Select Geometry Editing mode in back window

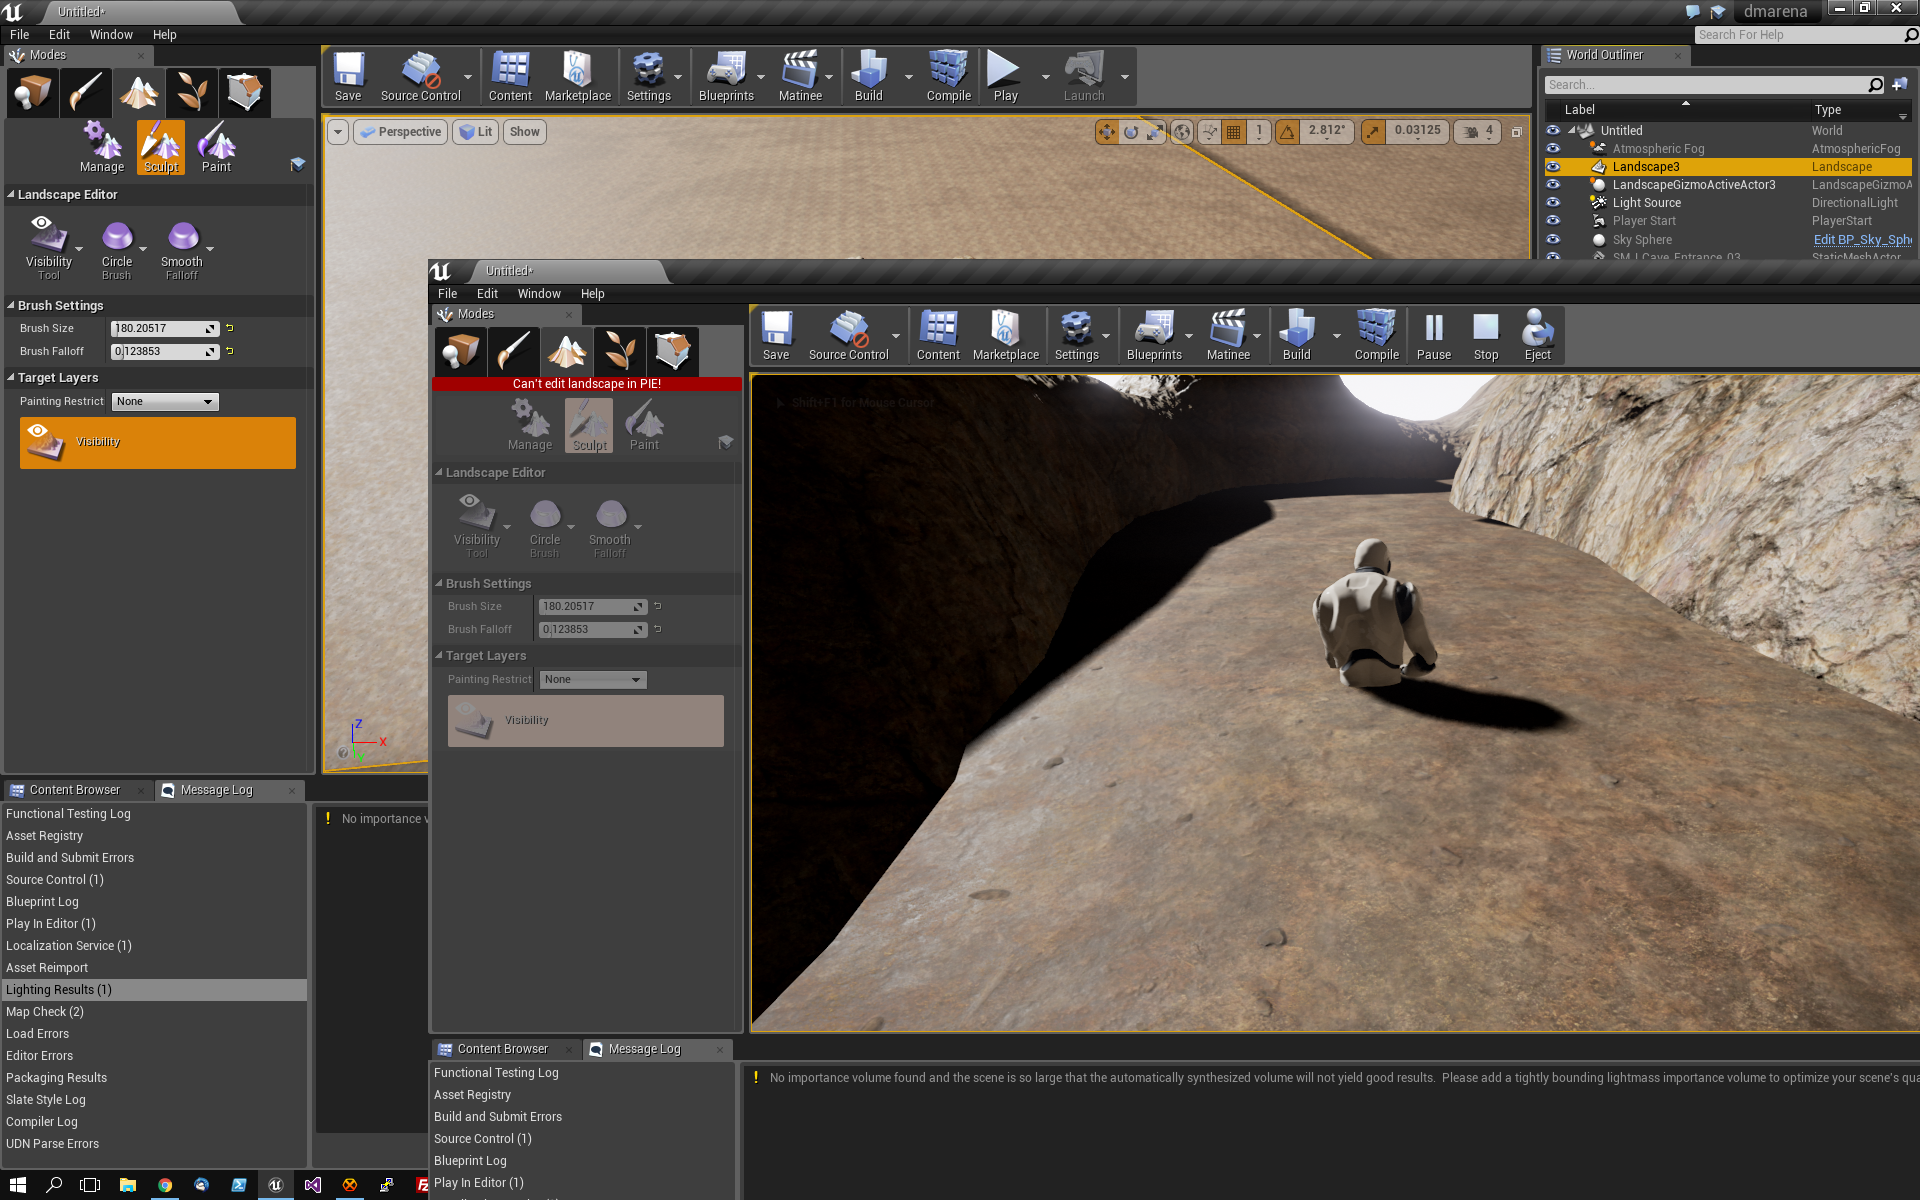coord(245,93)
